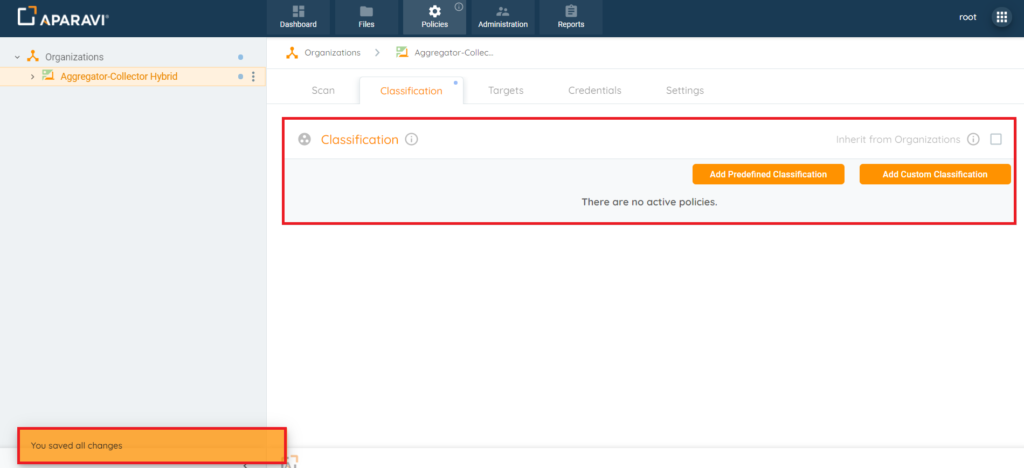The width and height of the screenshot is (1024, 468).
Task: Enable Inherit from Organizations checkbox
Action: tap(996, 140)
